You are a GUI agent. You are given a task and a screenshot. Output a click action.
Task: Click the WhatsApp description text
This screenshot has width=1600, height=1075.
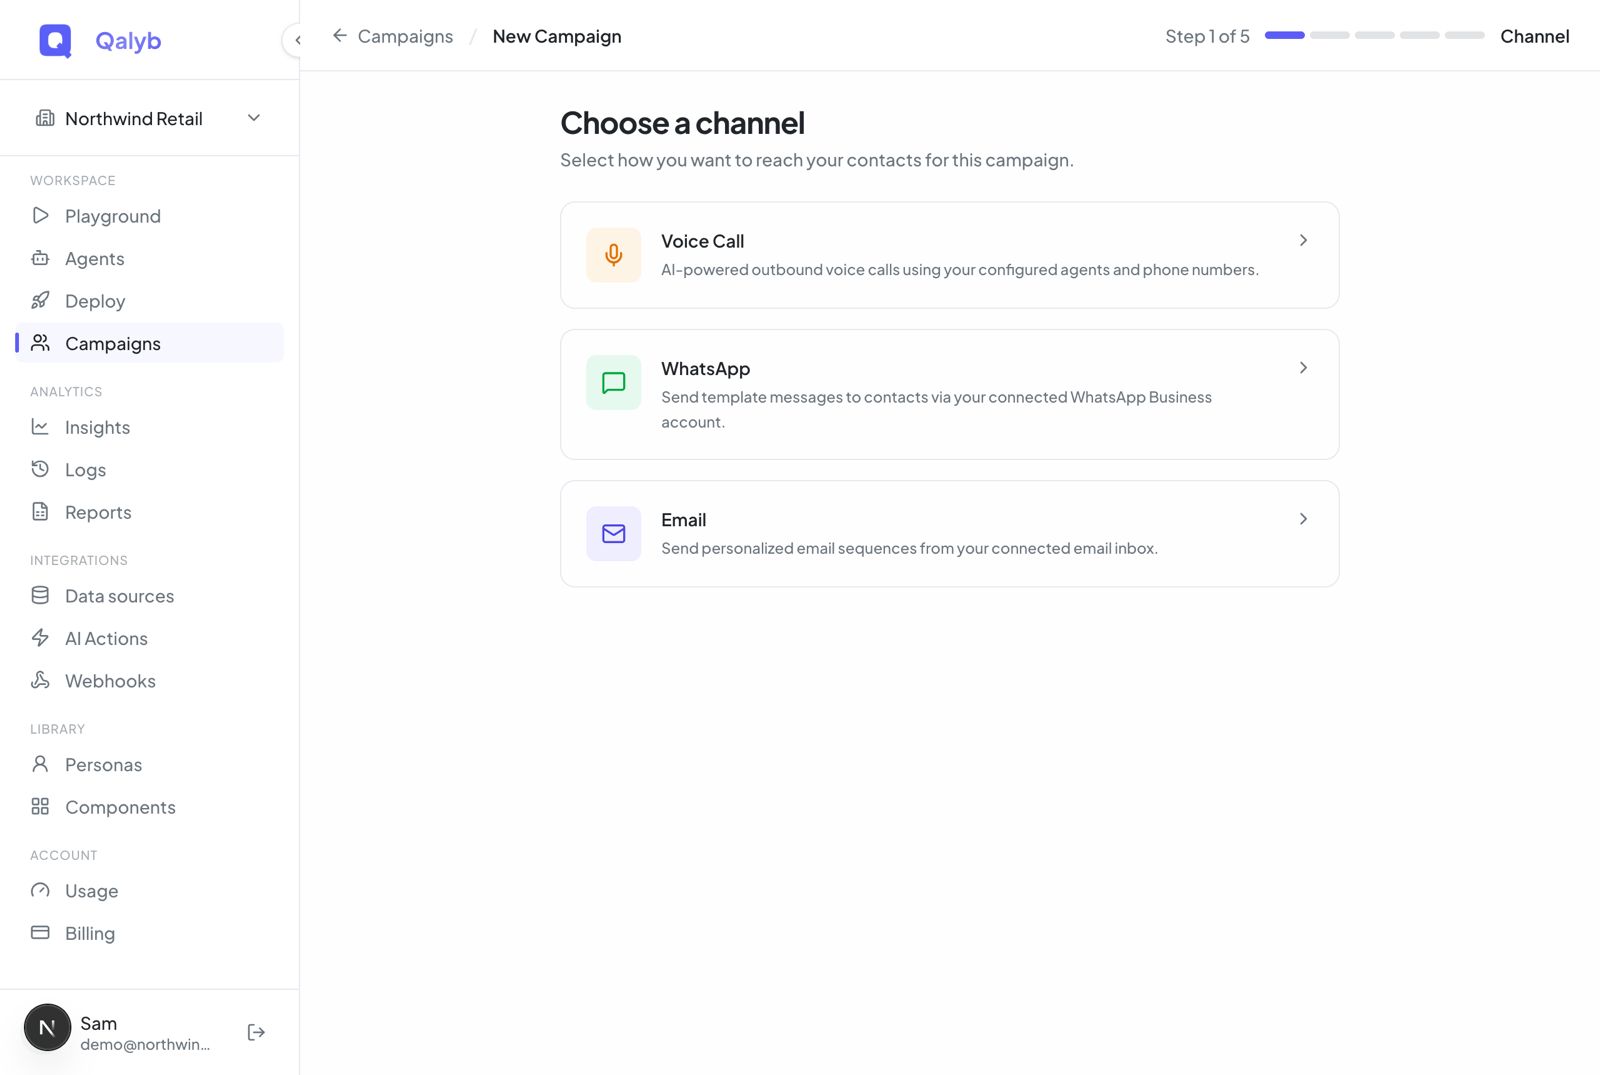(936, 409)
